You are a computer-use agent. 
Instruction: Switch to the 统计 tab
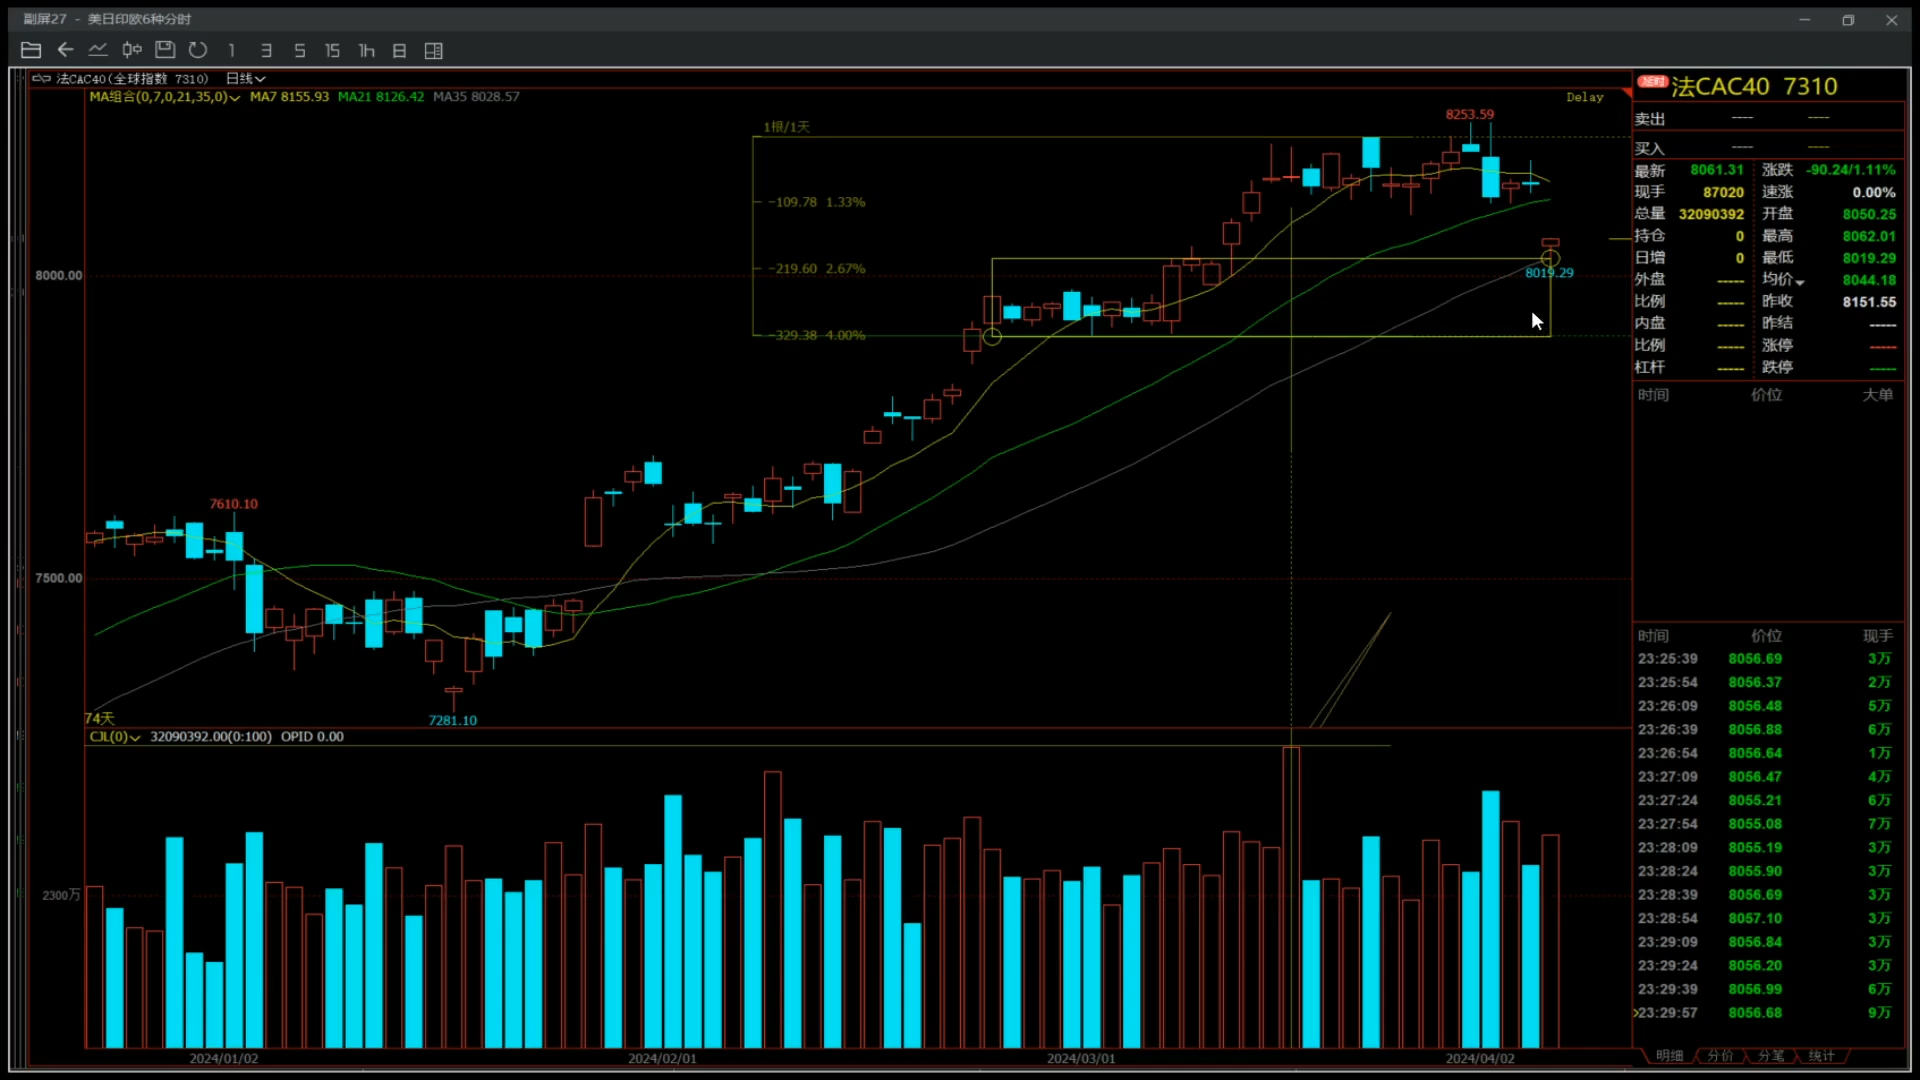[x=1822, y=1056]
